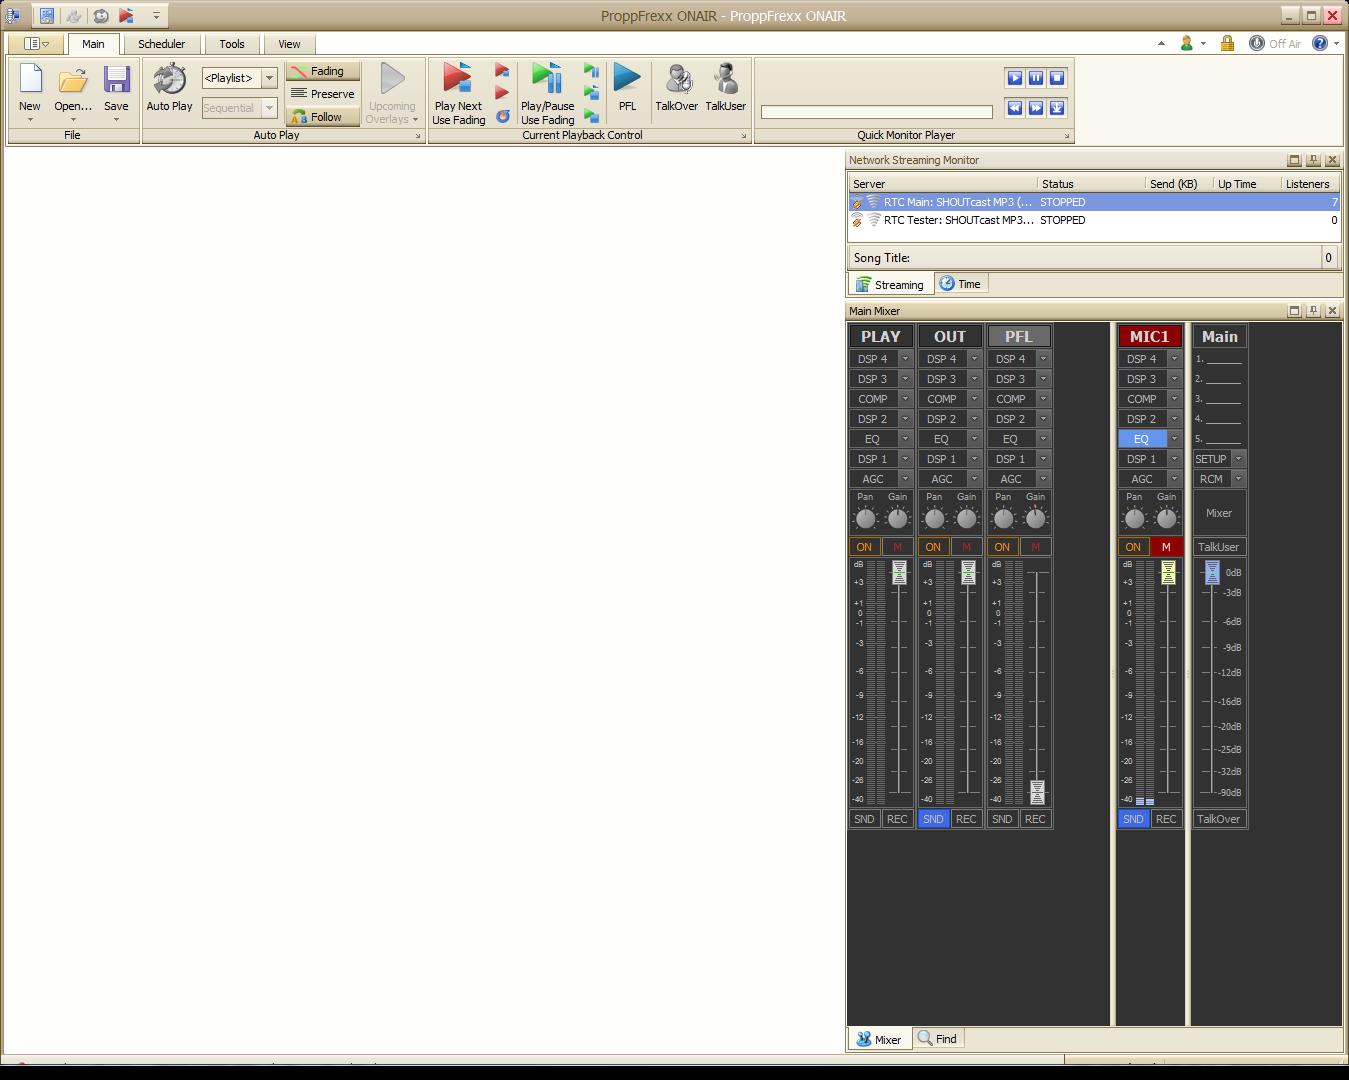Viewport: 1349px width, 1080px height.
Task: Click the TalkOver button under Main fader
Action: click(1218, 819)
